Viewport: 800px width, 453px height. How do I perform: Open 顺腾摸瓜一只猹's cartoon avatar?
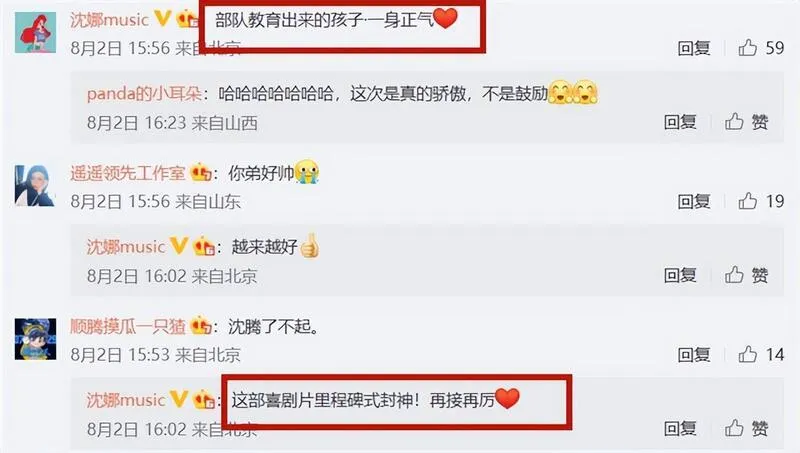pos(35,339)
